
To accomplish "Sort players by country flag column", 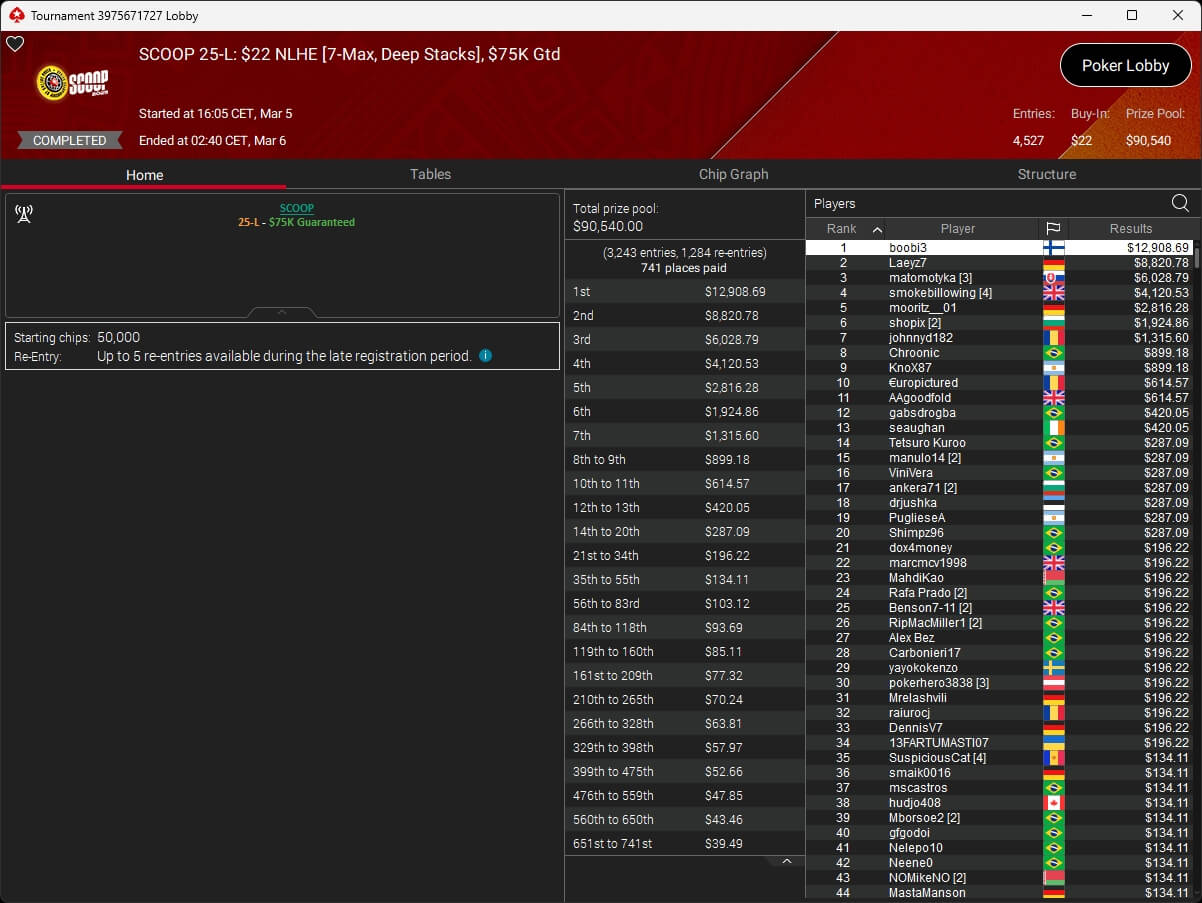I will [1053, 228].
